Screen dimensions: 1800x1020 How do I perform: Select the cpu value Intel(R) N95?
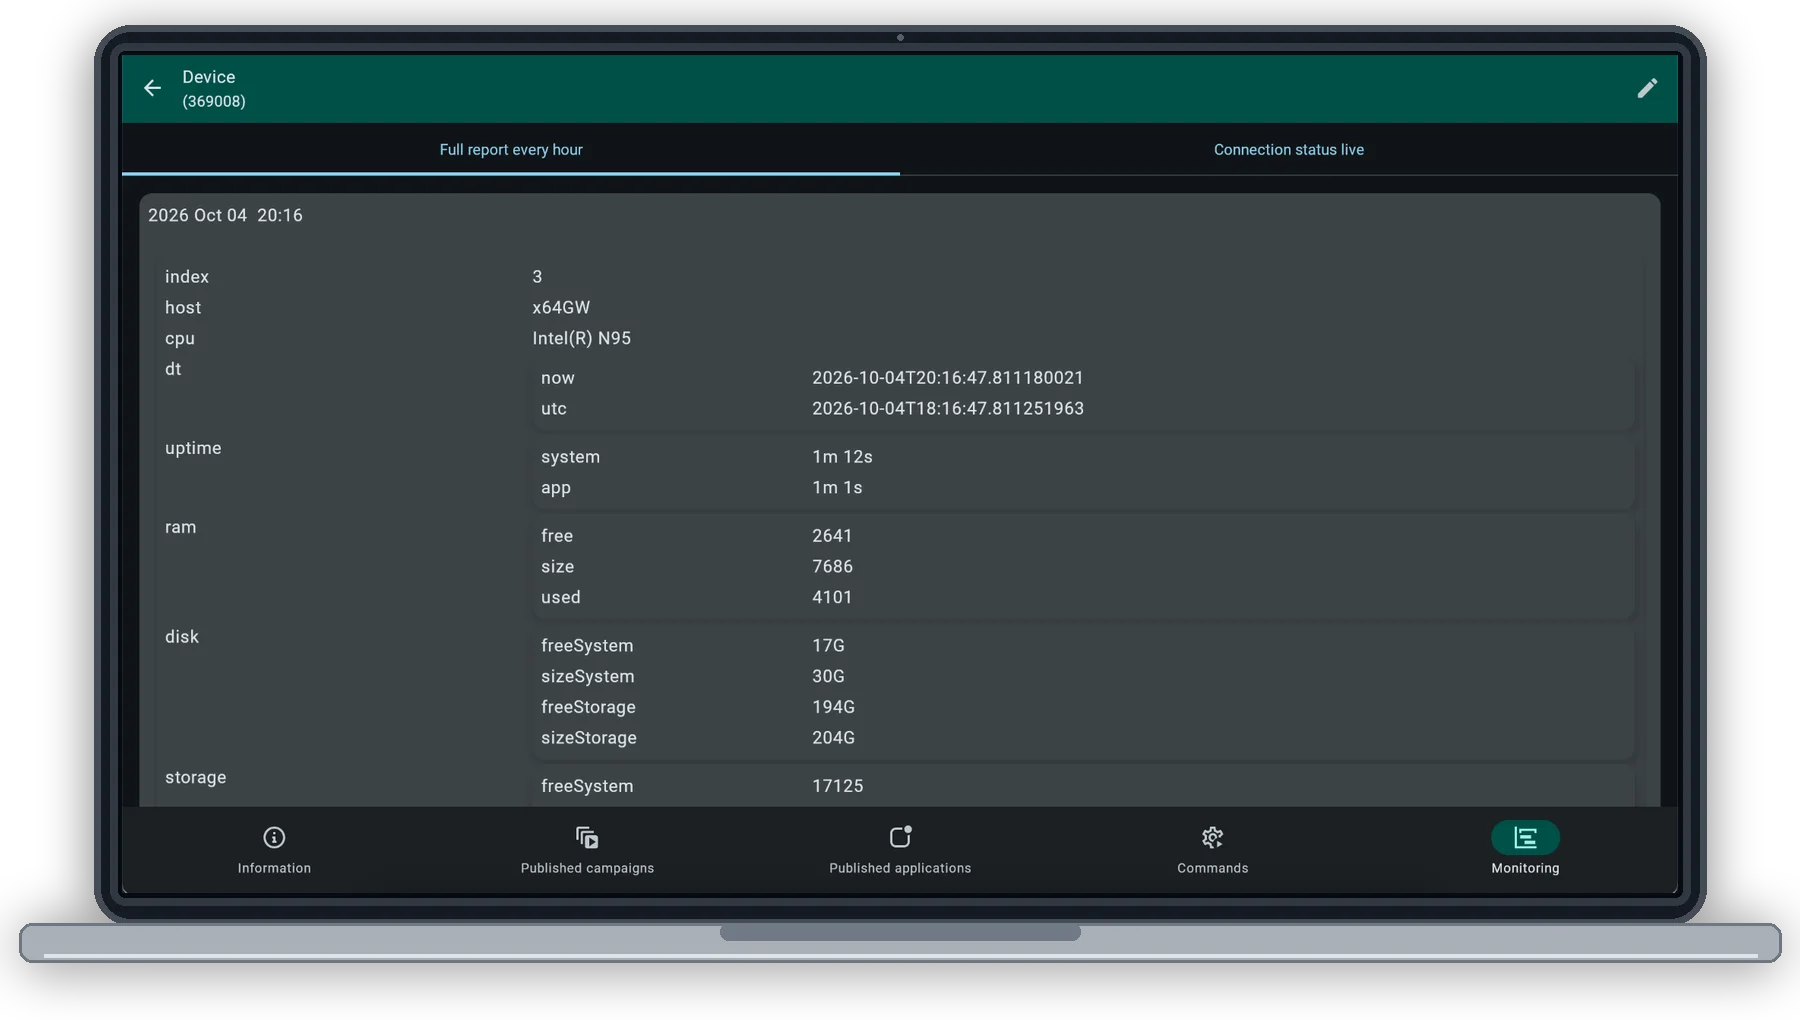click(581, 338)
